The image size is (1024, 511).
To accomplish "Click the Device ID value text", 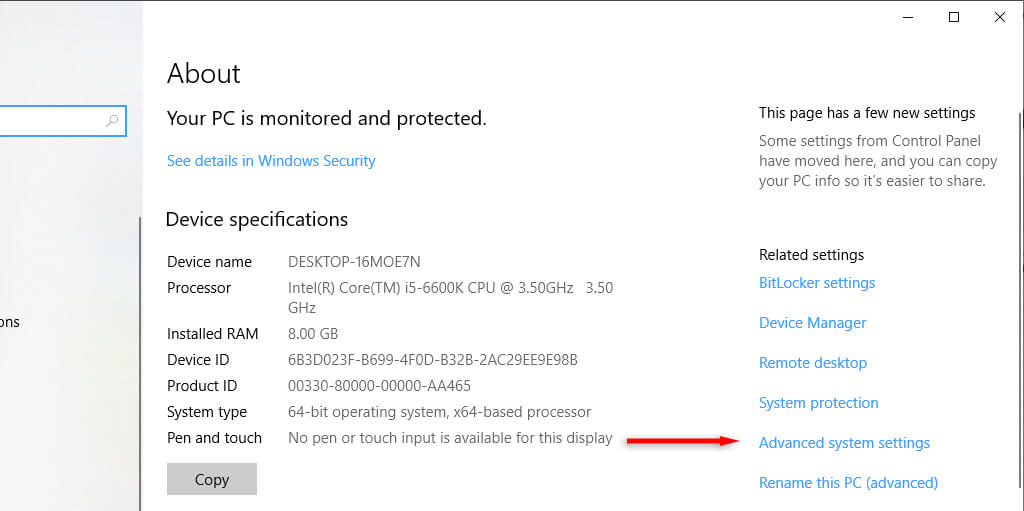I will 432,360.
